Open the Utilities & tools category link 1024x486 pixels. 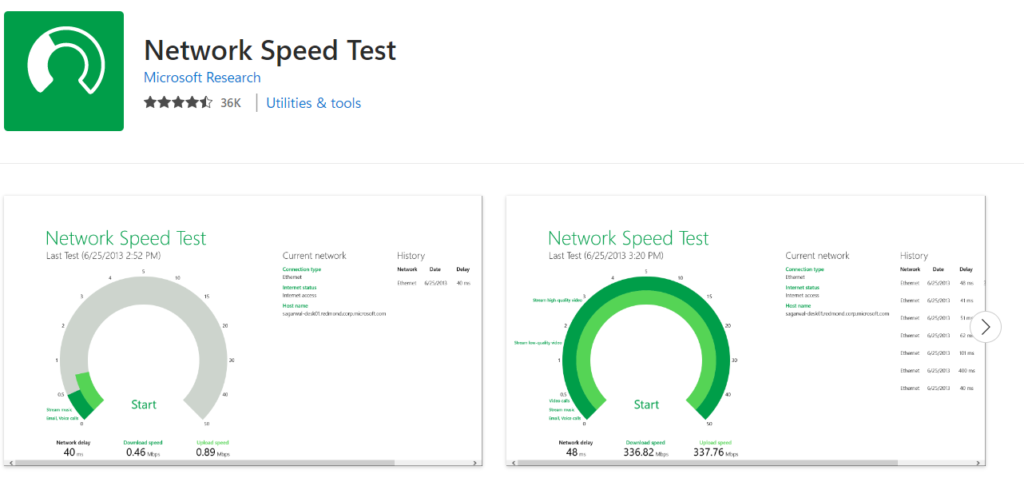click(313, 103)
